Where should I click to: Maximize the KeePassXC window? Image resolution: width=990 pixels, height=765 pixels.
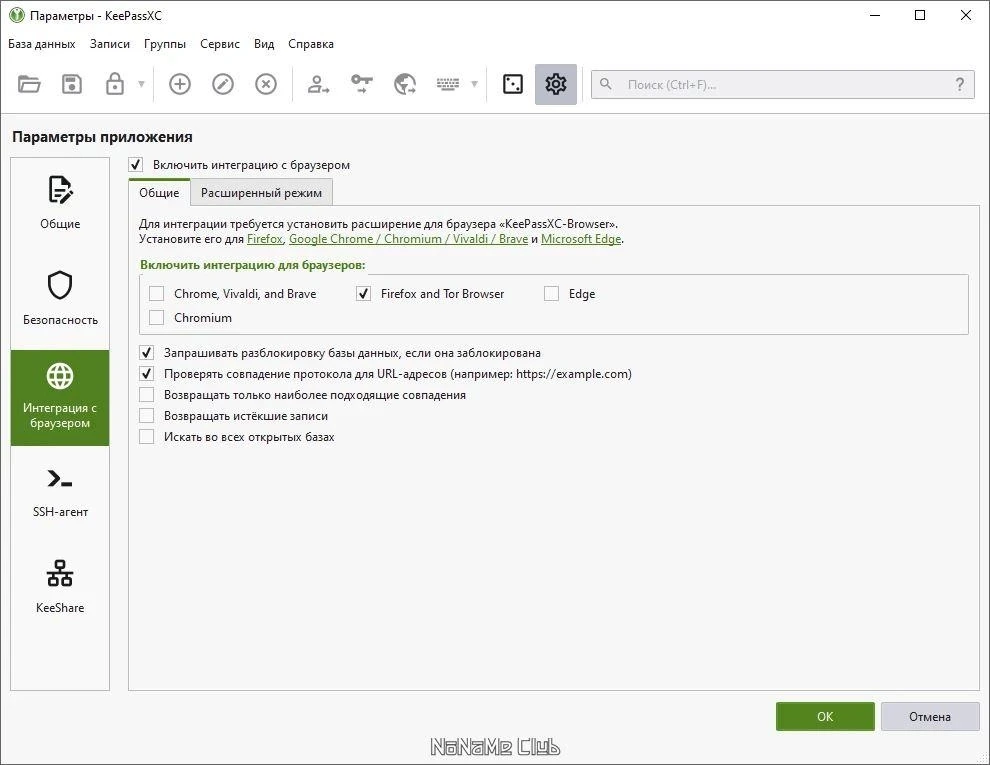[920, 15]
